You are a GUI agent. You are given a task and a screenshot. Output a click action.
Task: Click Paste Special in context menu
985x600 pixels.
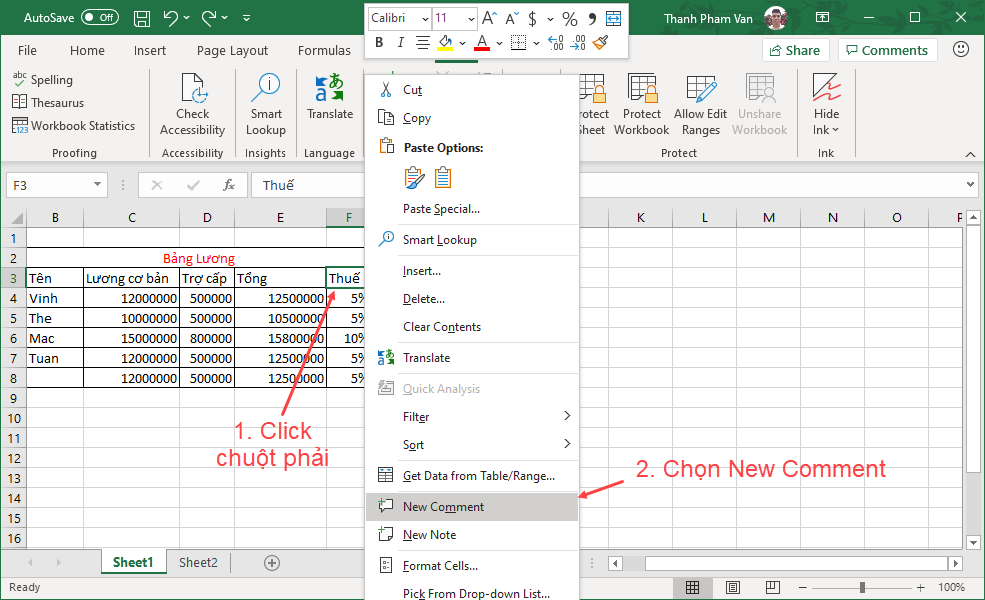(472, 209)
